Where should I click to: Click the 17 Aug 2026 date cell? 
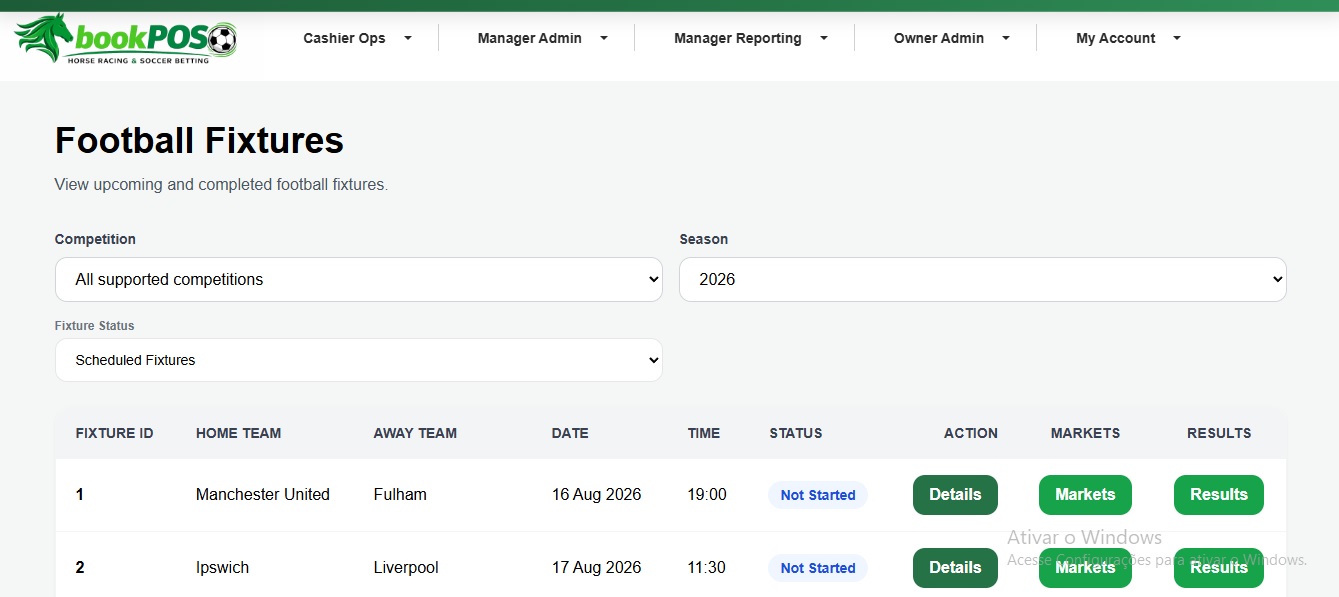(x=597, y=567)
